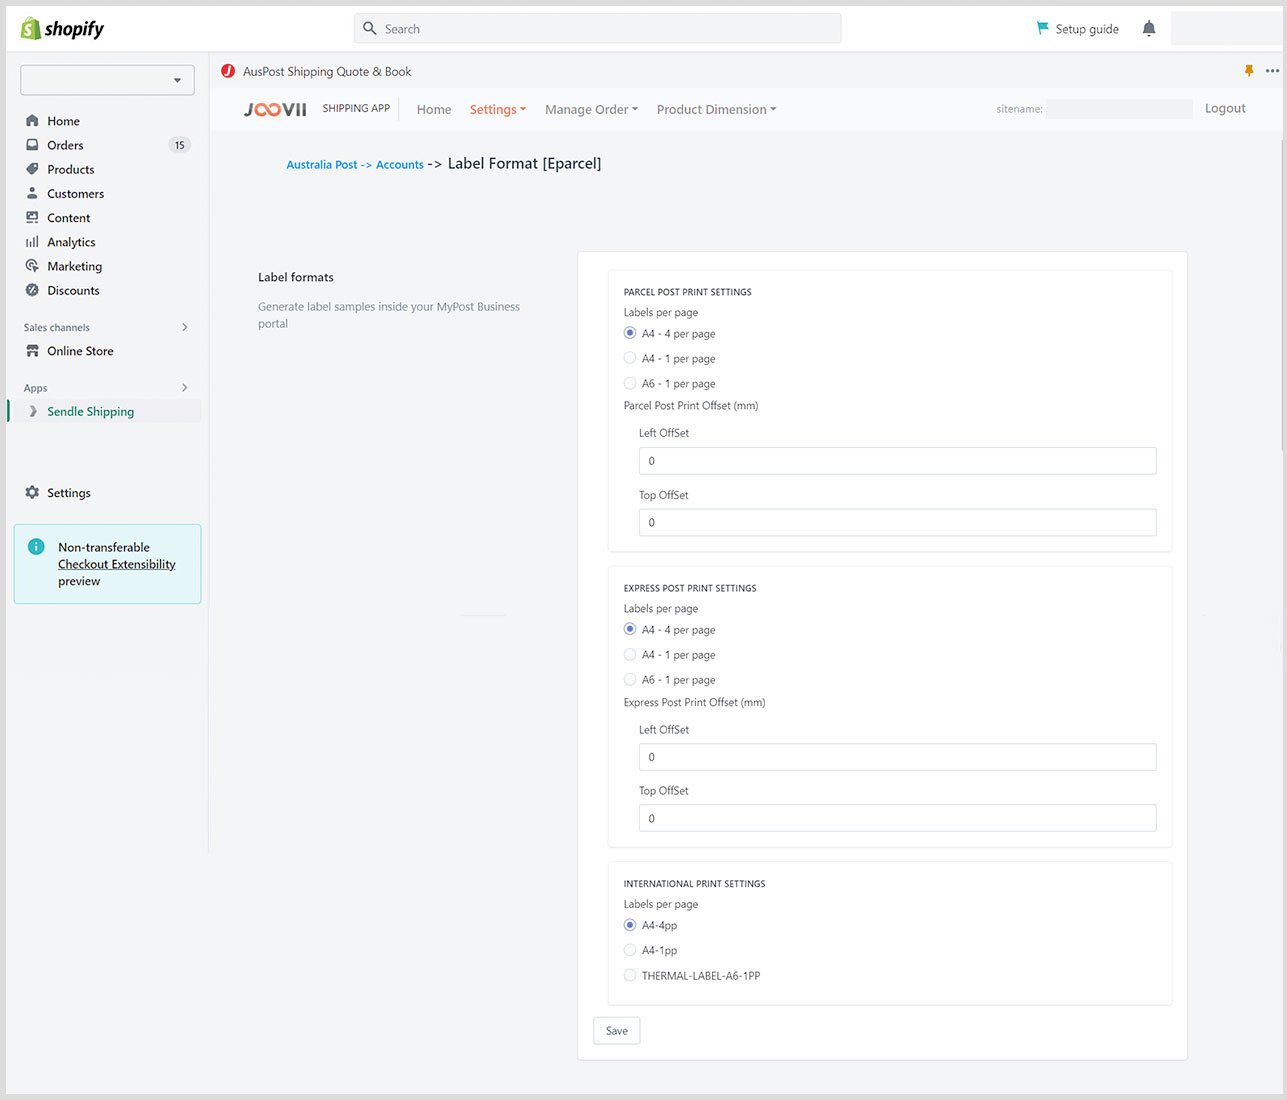Screen dimensions: 1287x1100
Task: Click the Marketing target icon
Action: tap(32, 266)
